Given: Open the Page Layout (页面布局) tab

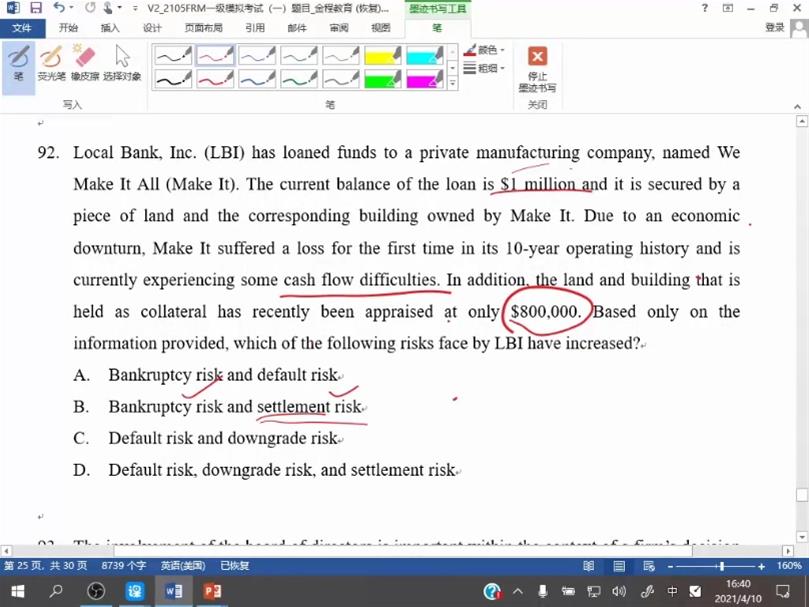Looking at the screenshot, I should pos(203,28).
